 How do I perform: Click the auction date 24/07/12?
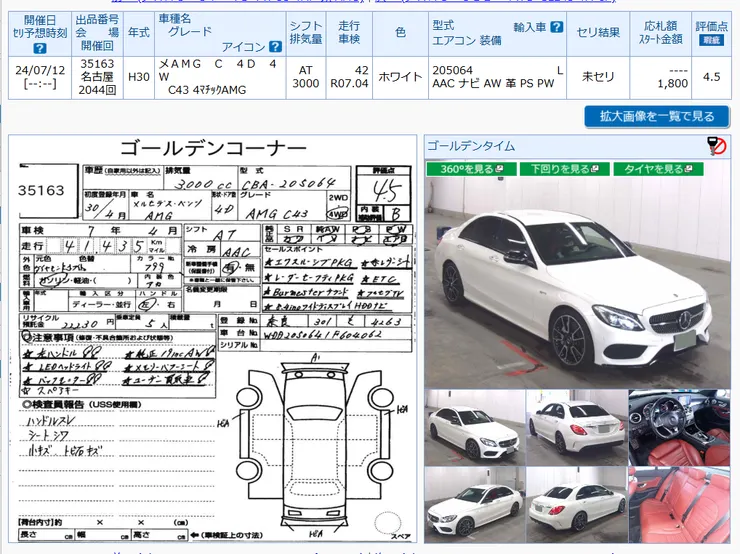40,70
